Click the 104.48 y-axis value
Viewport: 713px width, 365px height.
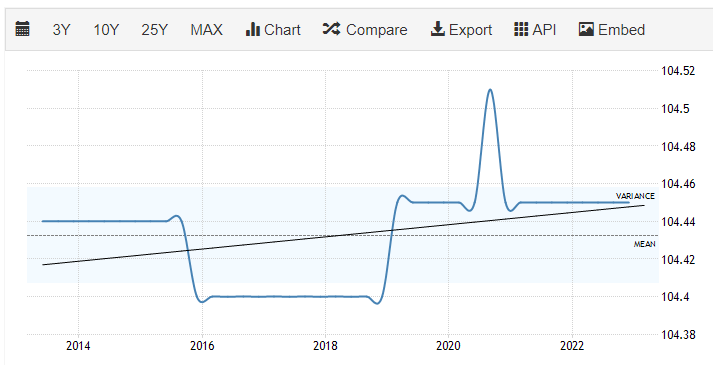pyautogui.click(x=678, y=146)
